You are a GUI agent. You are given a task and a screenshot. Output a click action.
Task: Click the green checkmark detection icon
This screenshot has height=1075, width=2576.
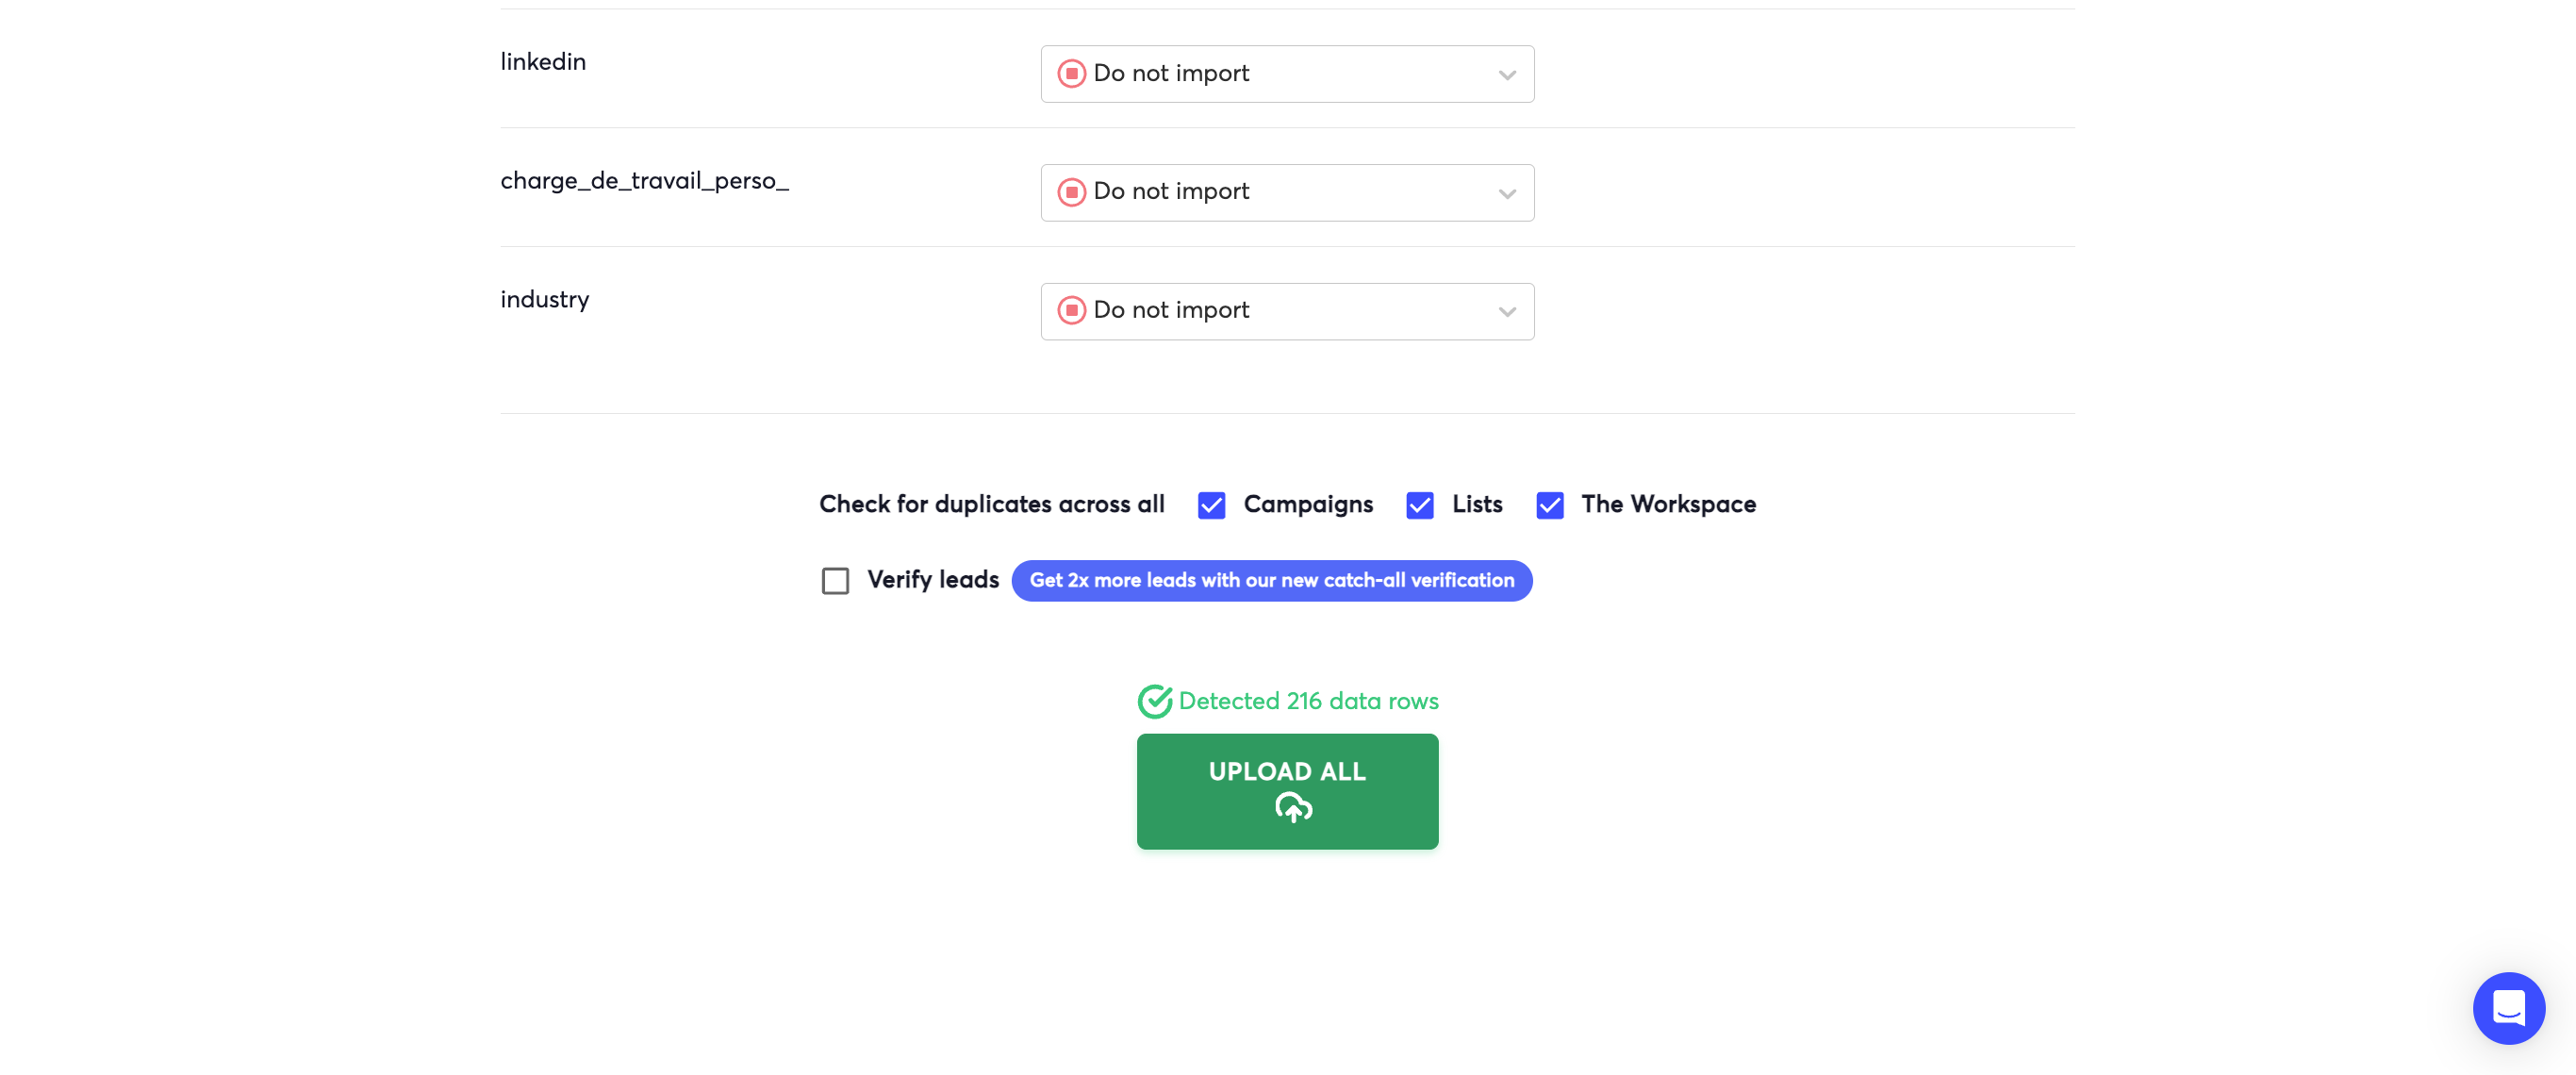1155,701
